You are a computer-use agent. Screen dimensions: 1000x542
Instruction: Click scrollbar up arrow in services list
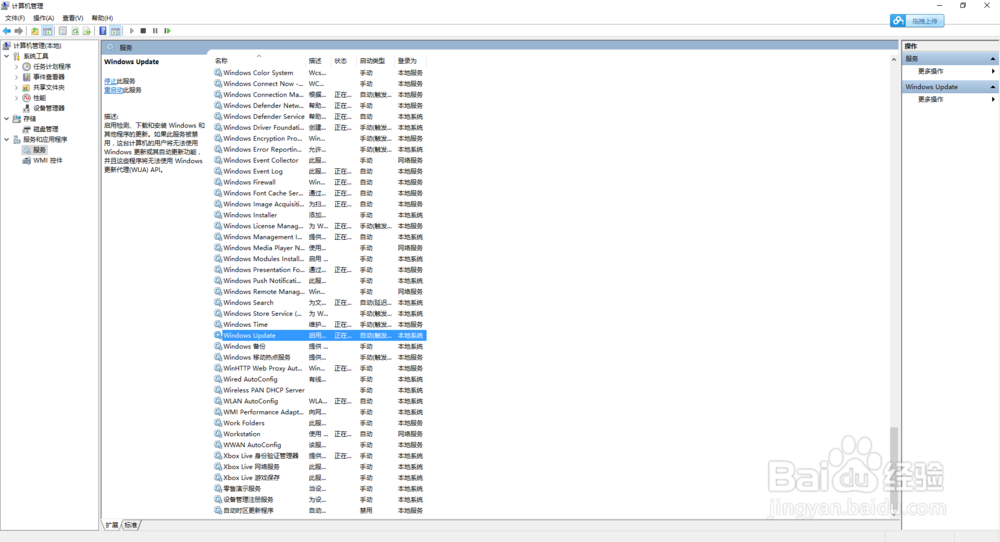(893, 59)
